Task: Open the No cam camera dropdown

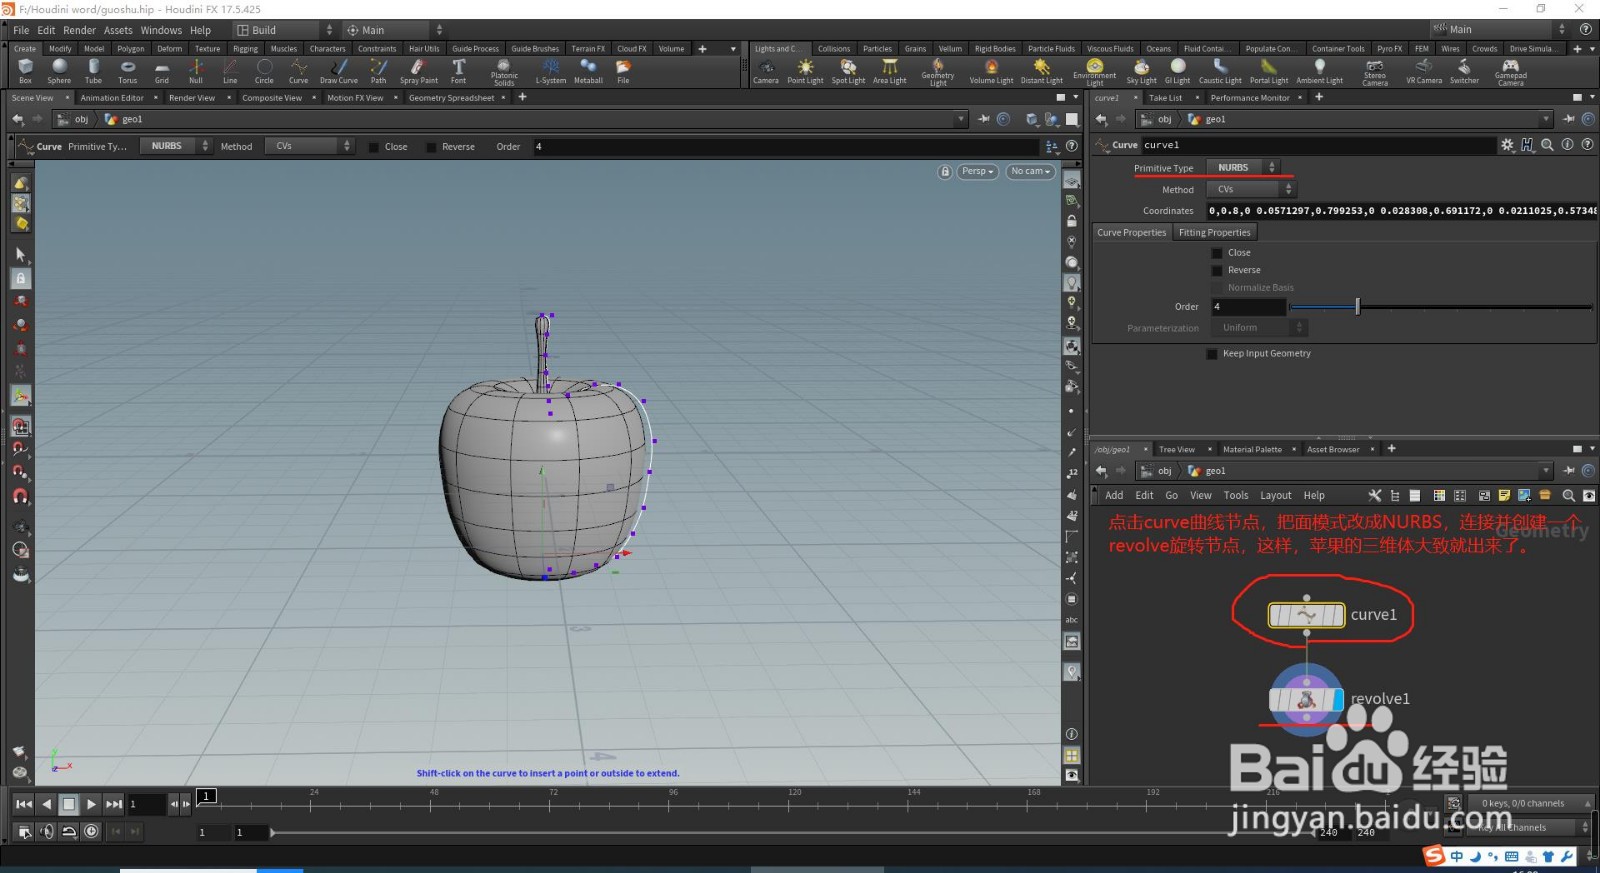Action: 1030,171
